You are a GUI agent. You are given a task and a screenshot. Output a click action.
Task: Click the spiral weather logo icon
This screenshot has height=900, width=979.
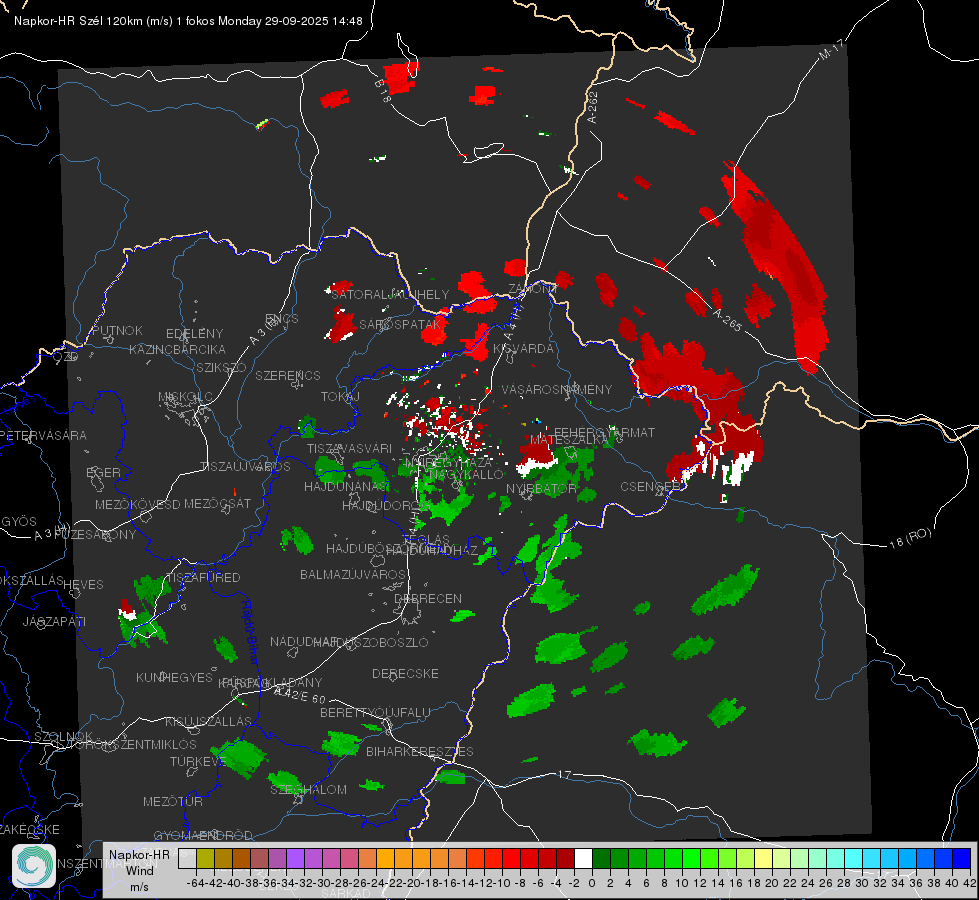(34, 866)
